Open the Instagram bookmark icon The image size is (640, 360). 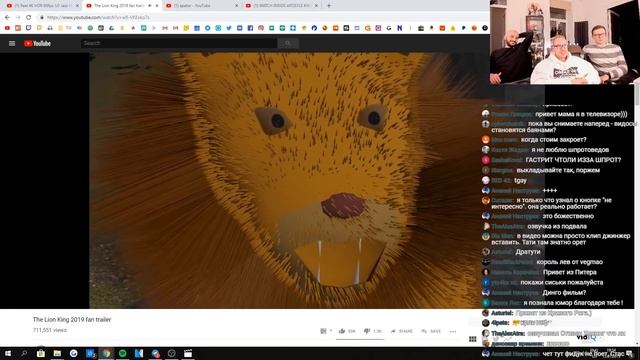pos(261,28)
